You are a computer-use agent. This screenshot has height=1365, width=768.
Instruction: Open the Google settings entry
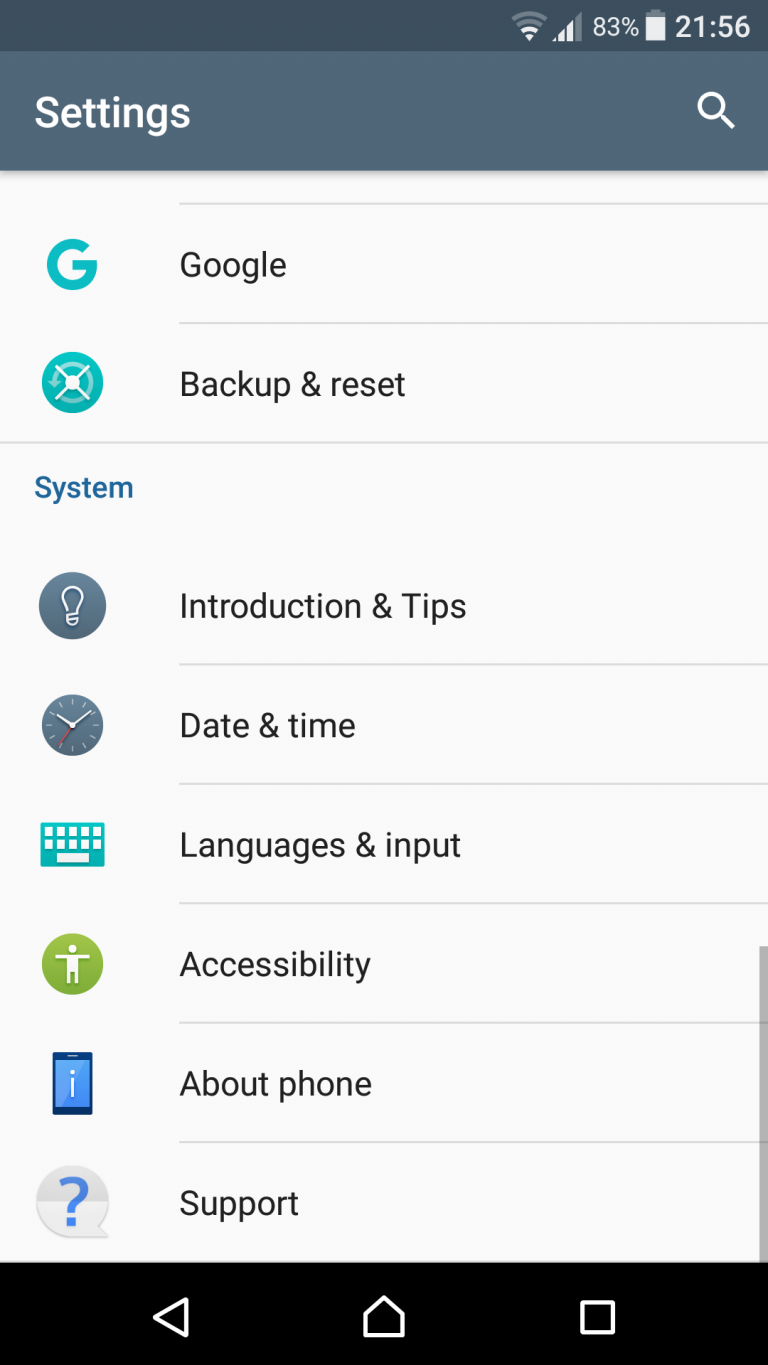(233, 265)
